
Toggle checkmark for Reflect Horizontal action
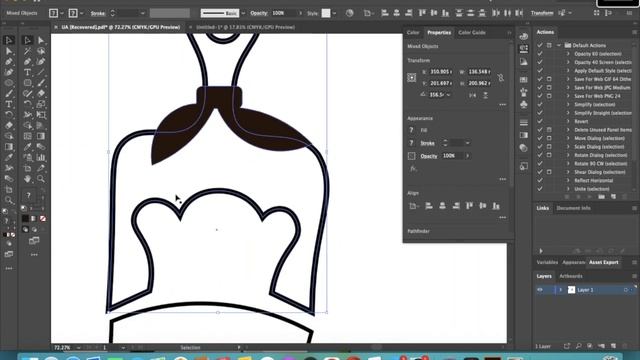tap(540, 180)
